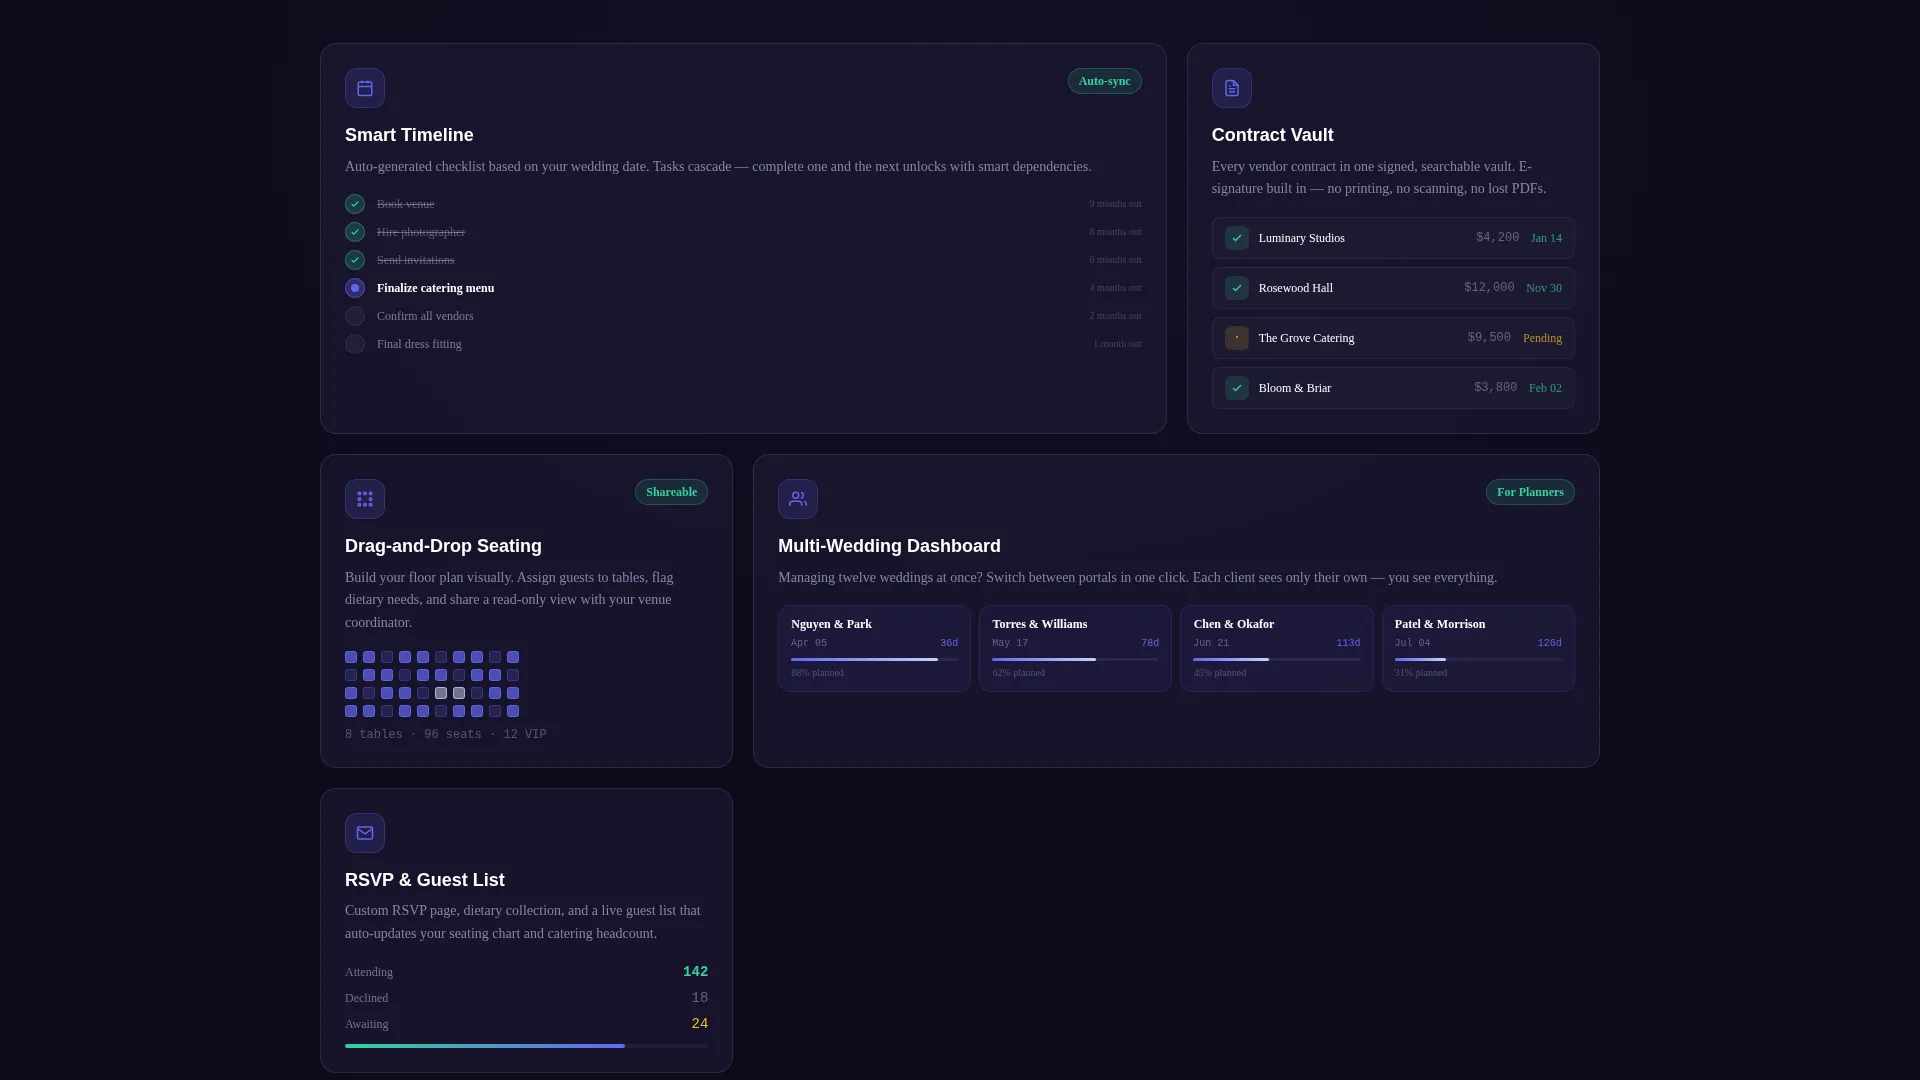Click the Shareable badge
This screenshot has height=1080, width=1920.
671,492
